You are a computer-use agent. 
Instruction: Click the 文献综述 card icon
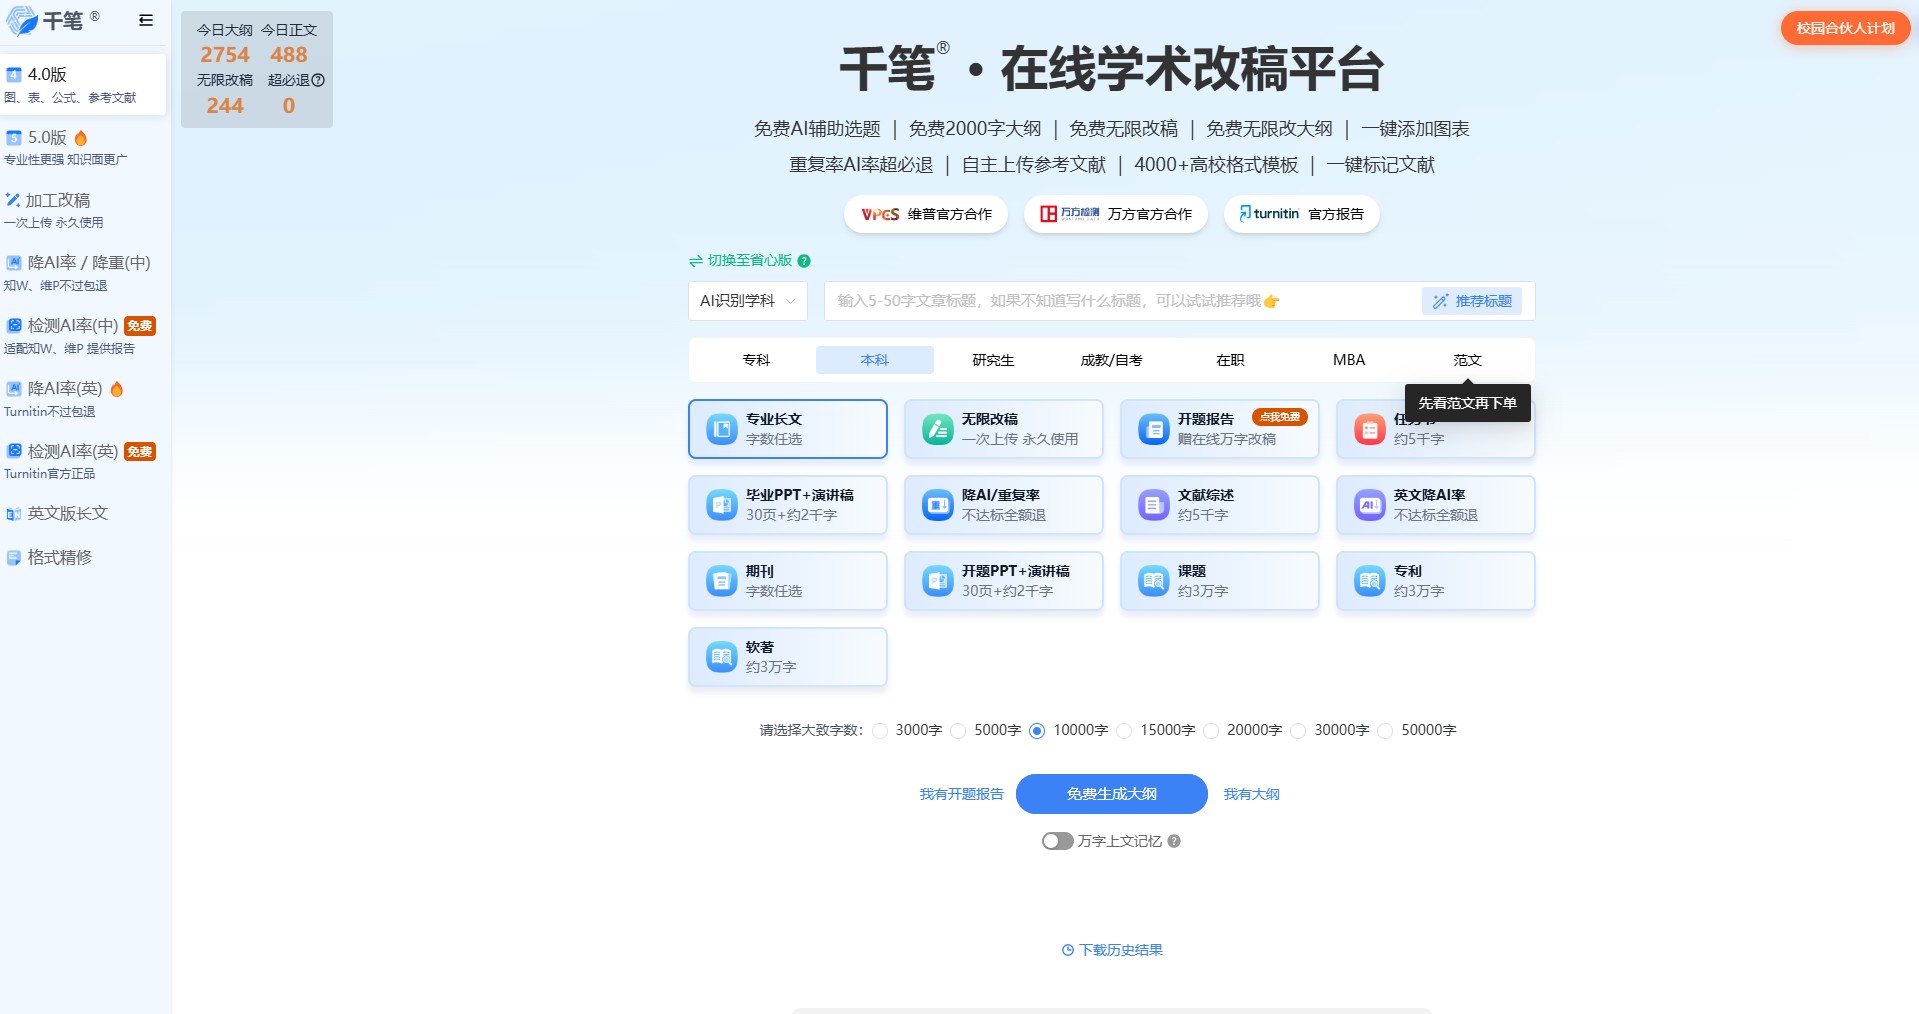coord(1154,505)
